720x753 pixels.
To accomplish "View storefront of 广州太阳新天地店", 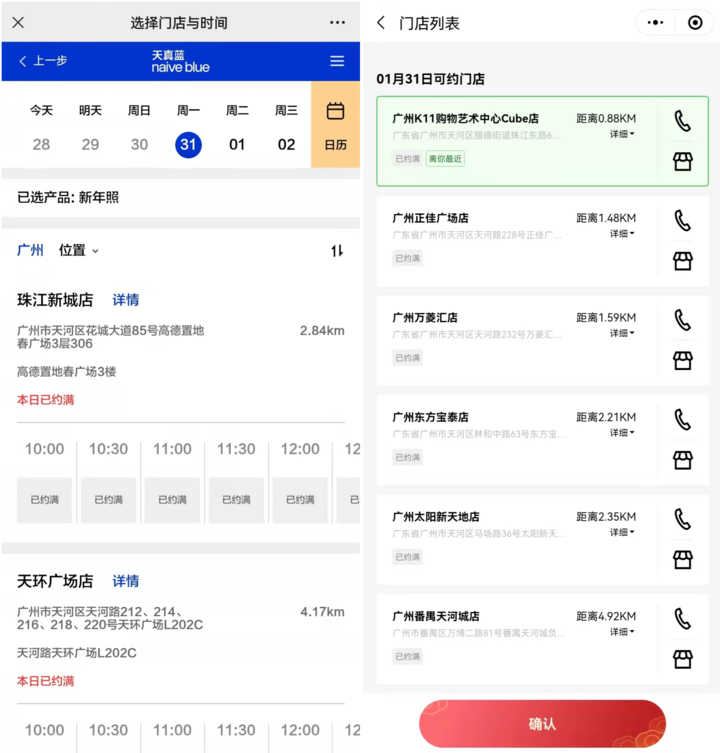I will click(x=683, y=560).
